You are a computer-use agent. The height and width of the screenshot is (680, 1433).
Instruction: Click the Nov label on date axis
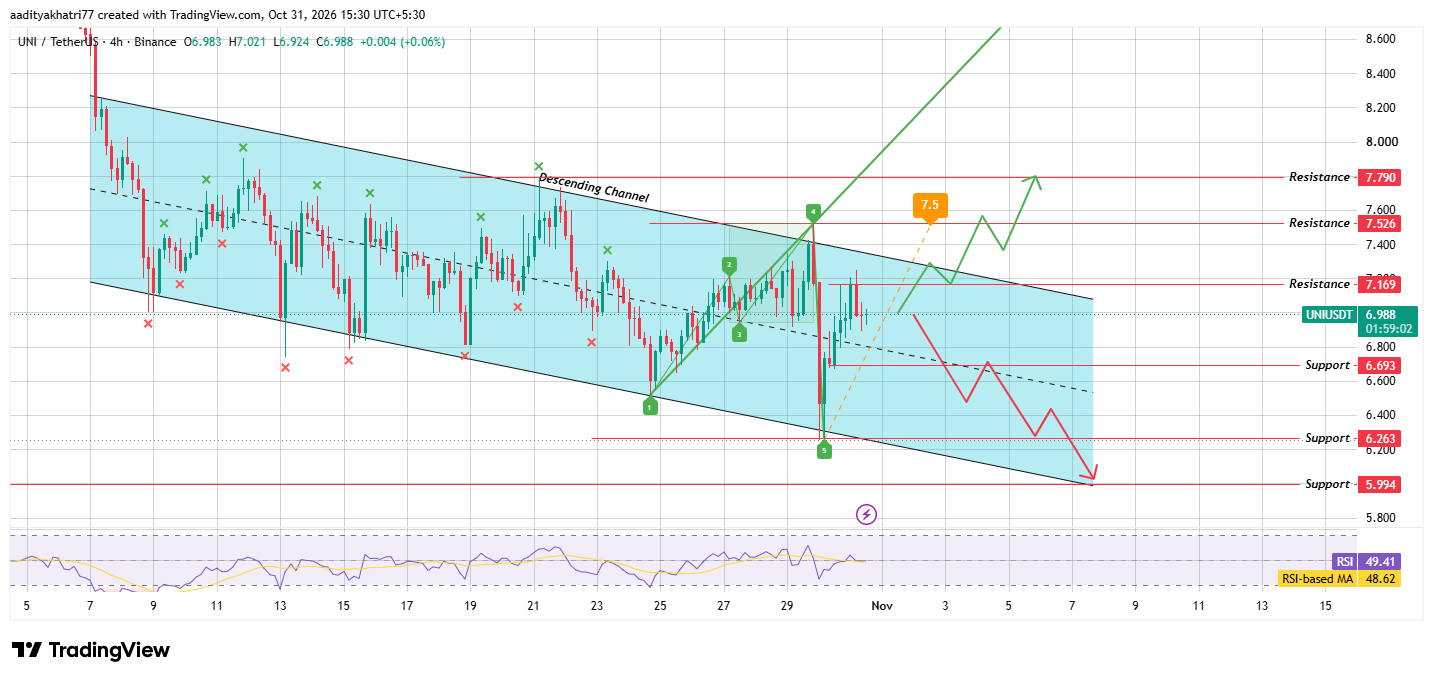point(881,606)
